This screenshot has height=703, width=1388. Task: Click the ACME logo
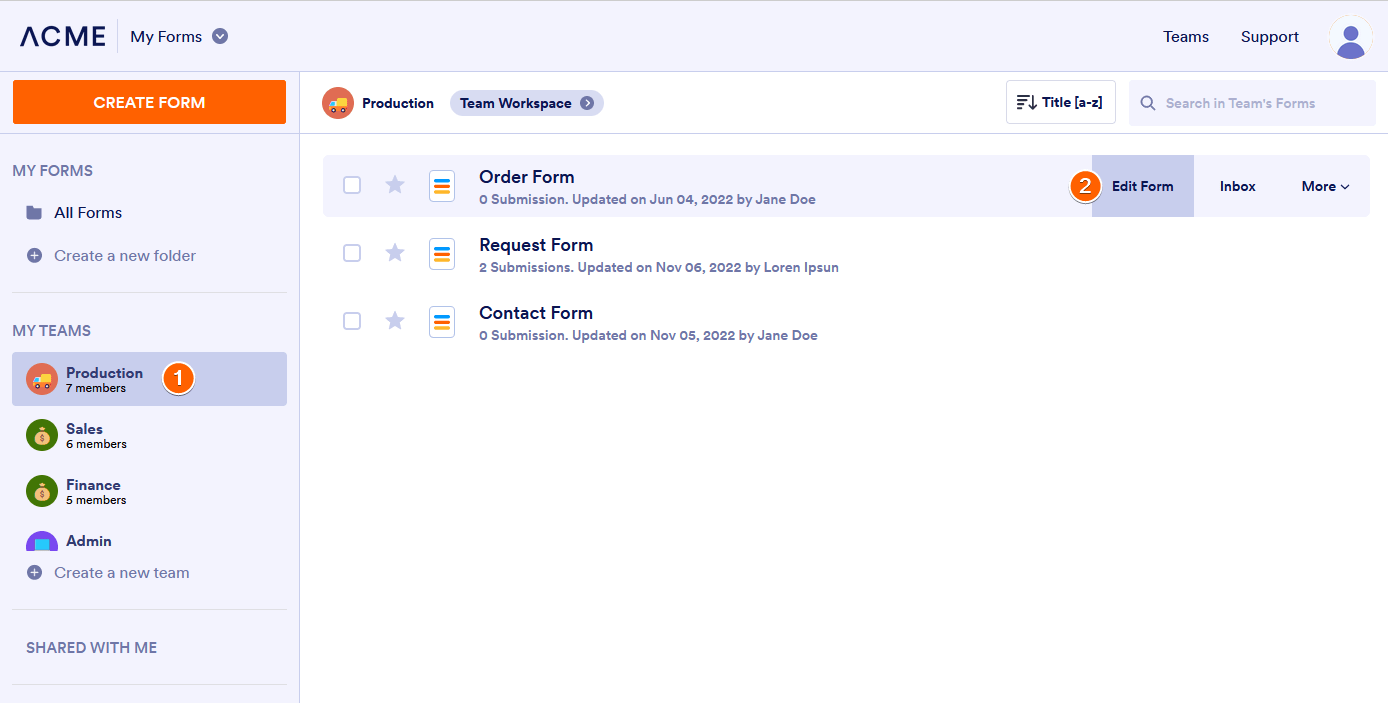[63, 37]
